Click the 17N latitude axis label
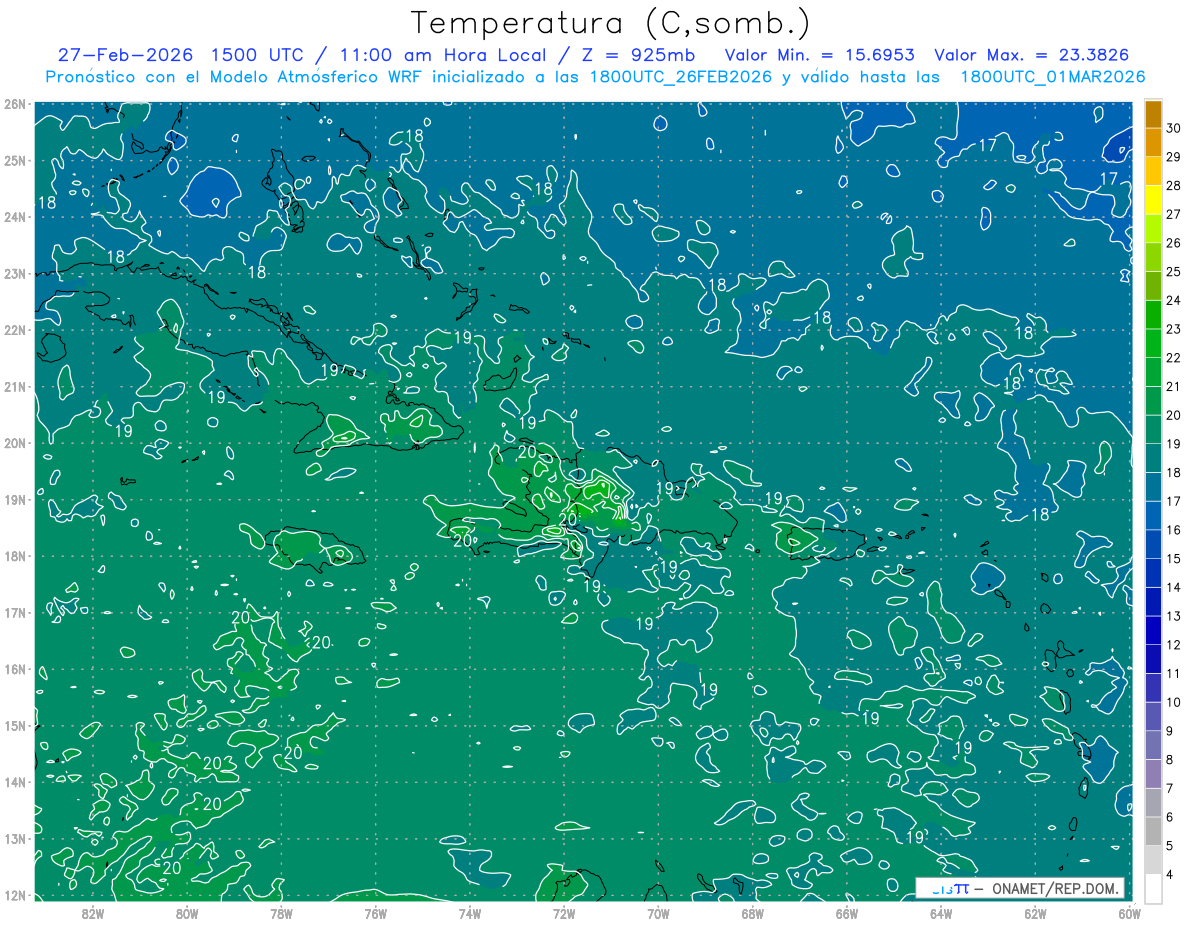Viewport: 1200px width, 927px height. click(15, 612)
